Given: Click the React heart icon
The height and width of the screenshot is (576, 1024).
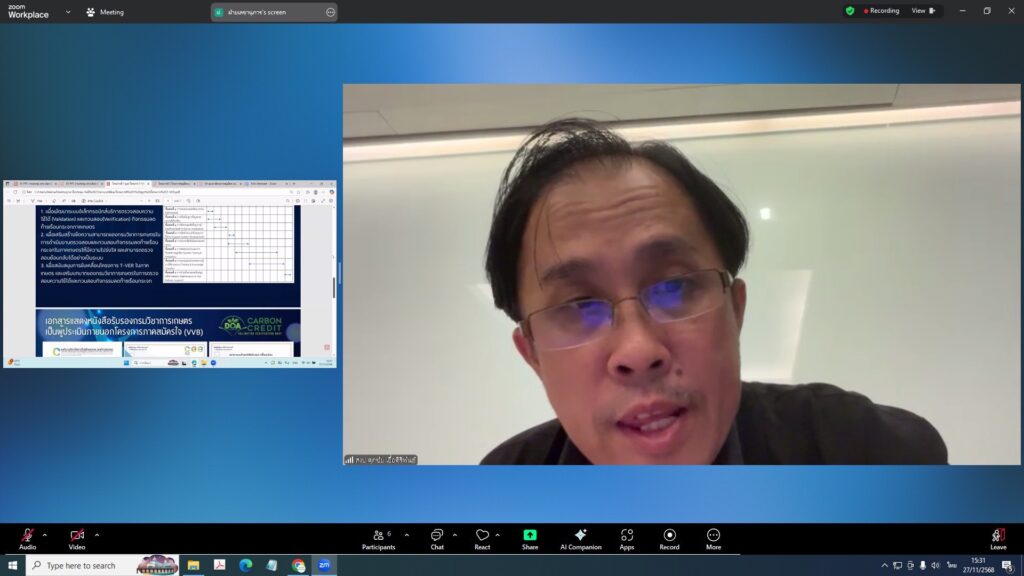Looking at the screenshot, I should tap(482, 537).
